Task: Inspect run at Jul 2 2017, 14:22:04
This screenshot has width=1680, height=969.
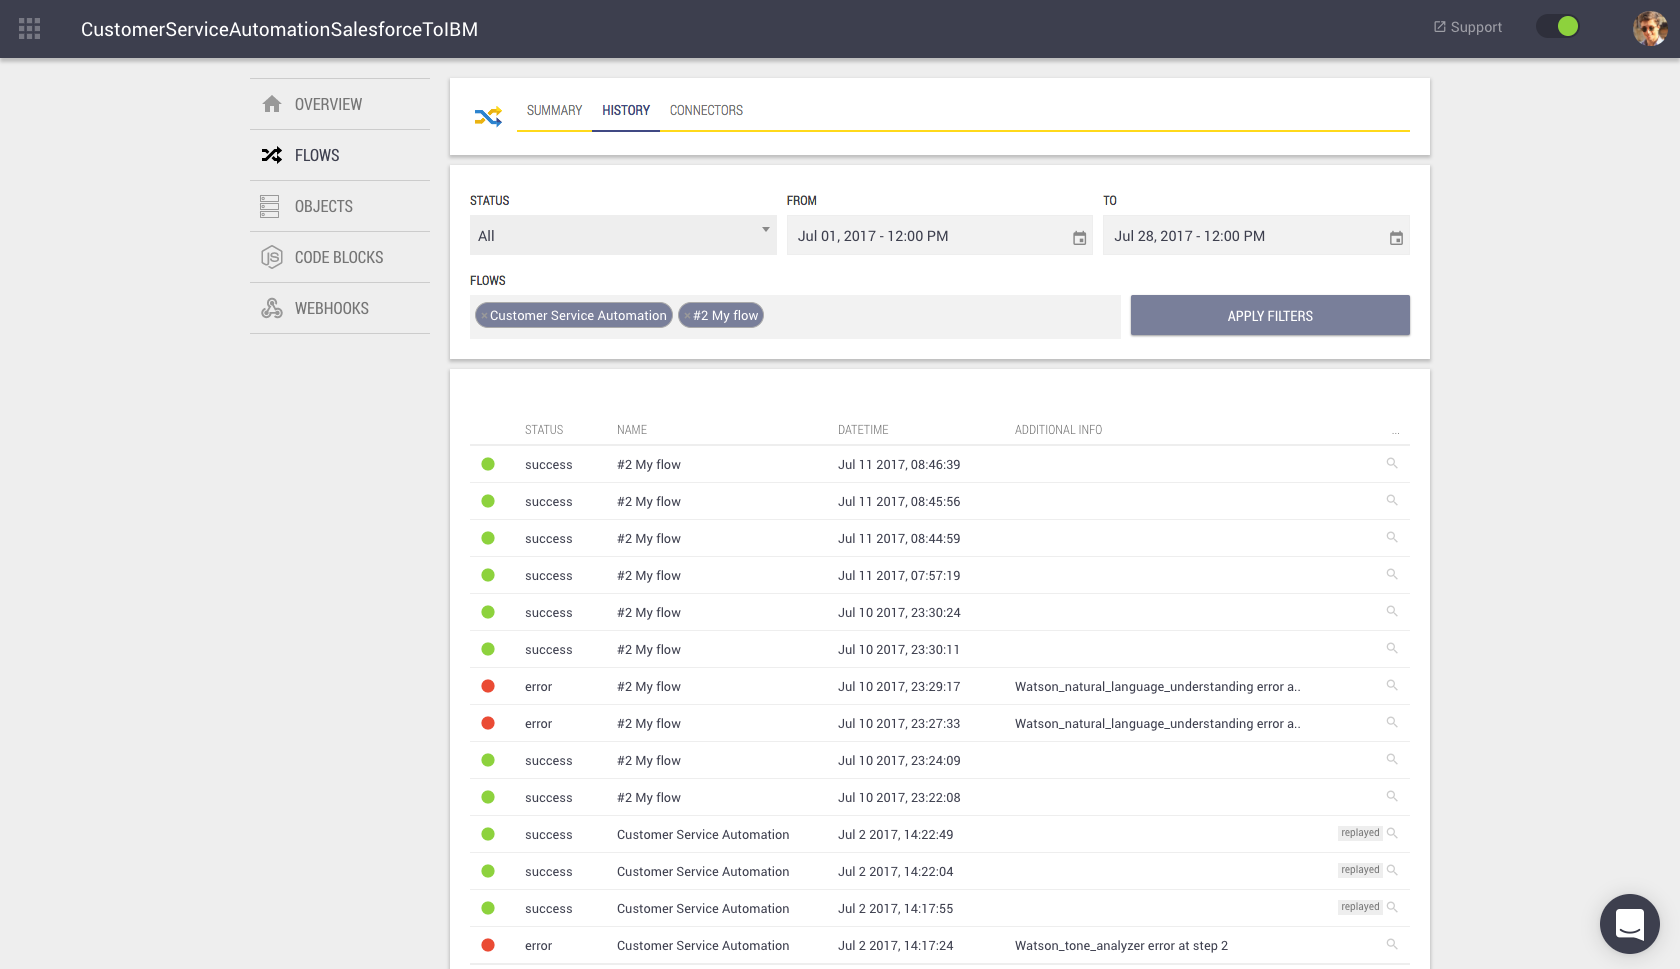Action: 1392,870
